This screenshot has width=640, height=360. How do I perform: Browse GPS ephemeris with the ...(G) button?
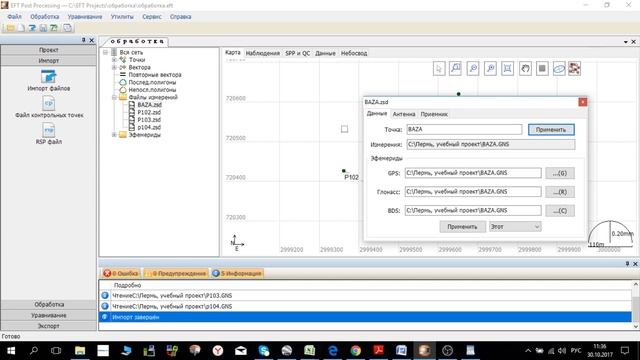[x=560, y=173]
